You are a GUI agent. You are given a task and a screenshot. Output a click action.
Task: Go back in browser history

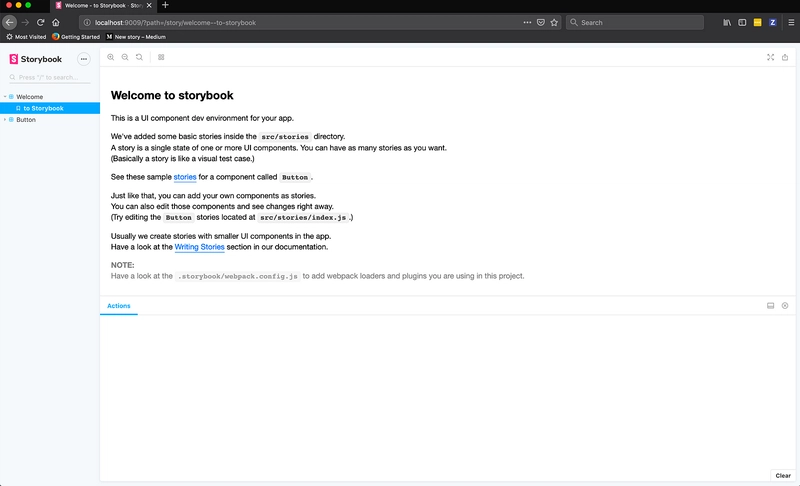9,22
